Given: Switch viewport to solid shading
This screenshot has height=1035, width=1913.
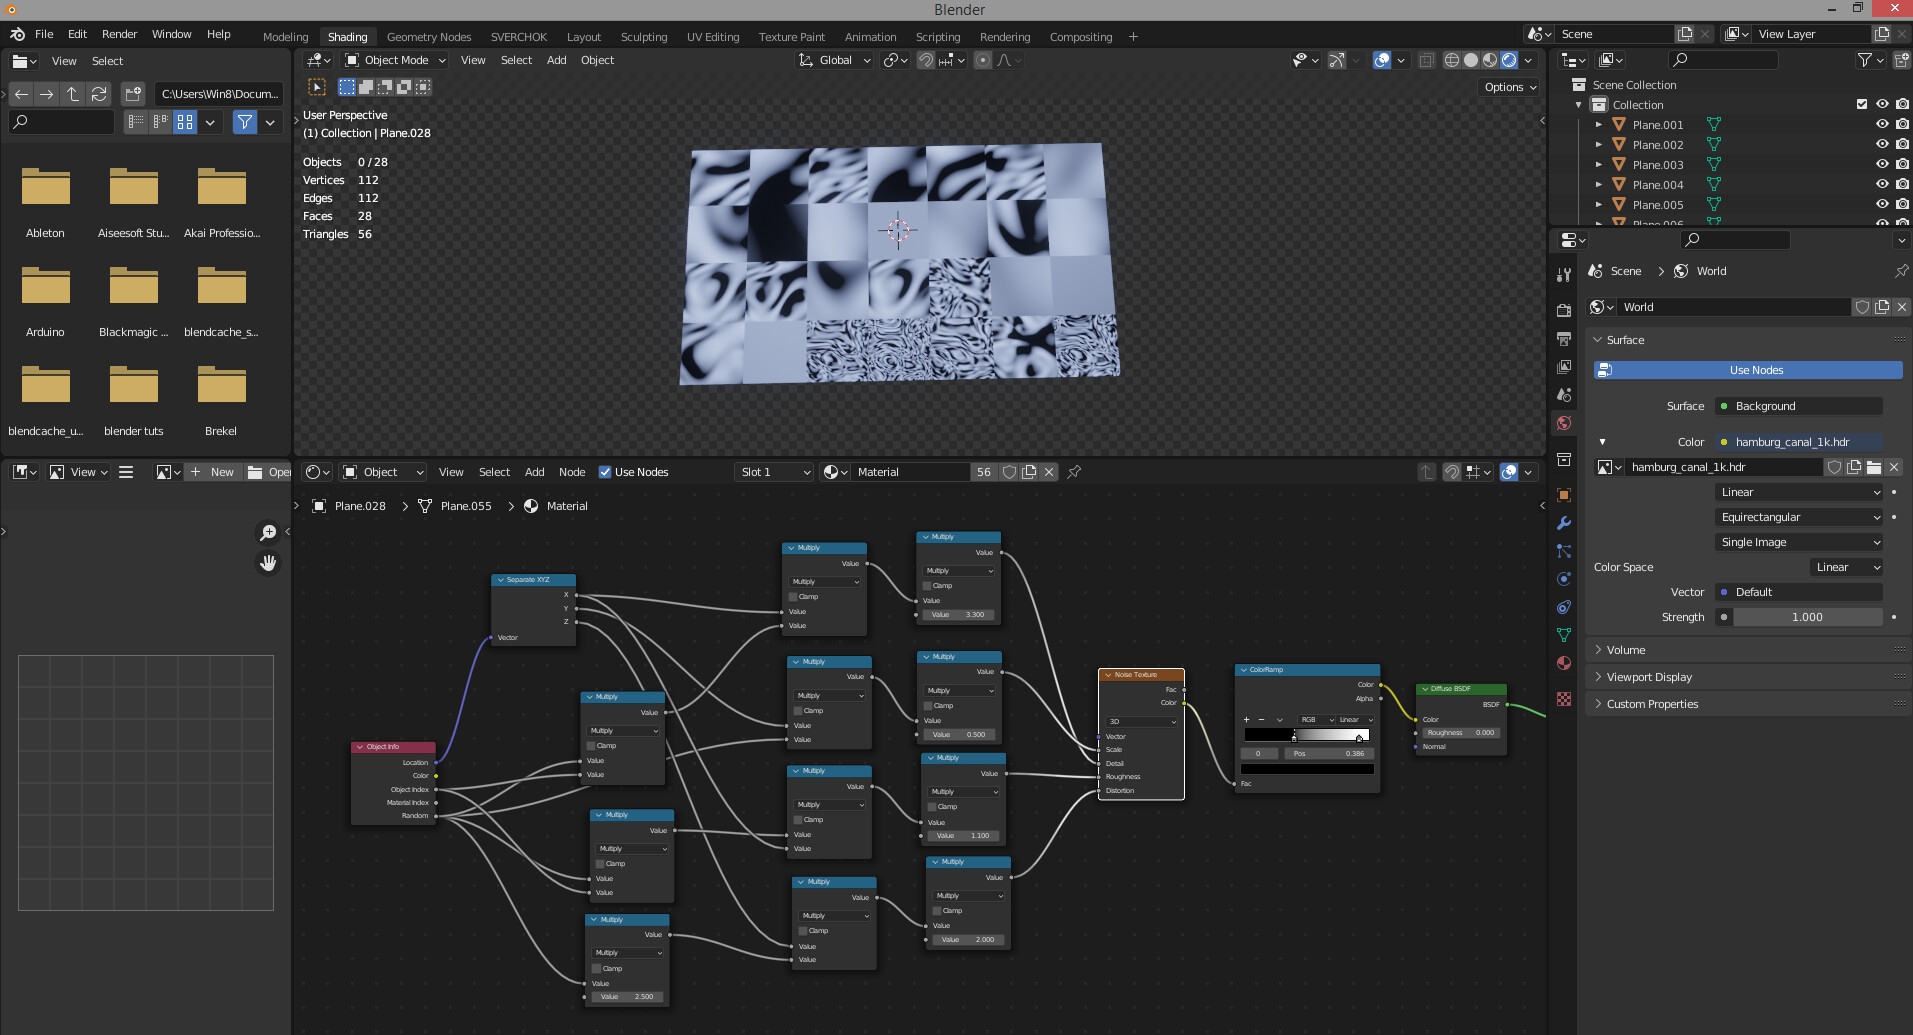Looking at the screenshot, I should coord(1471,60).
